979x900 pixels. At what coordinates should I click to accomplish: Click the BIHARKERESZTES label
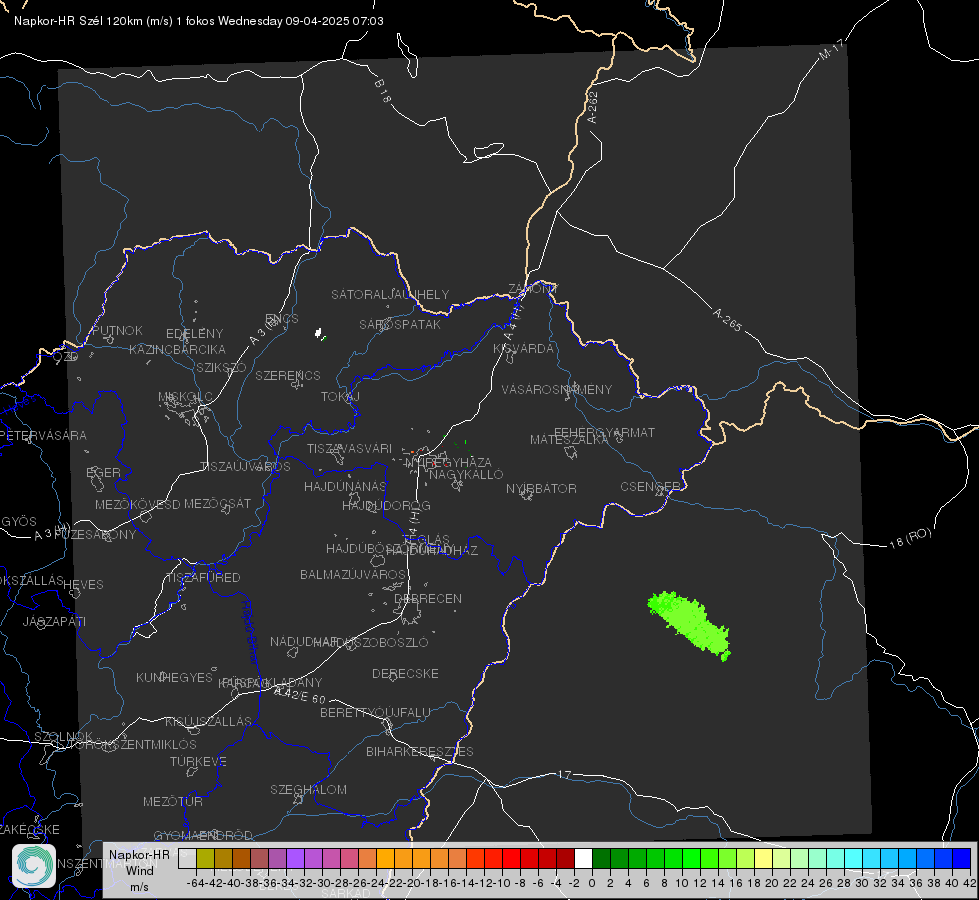click(420, 751)
